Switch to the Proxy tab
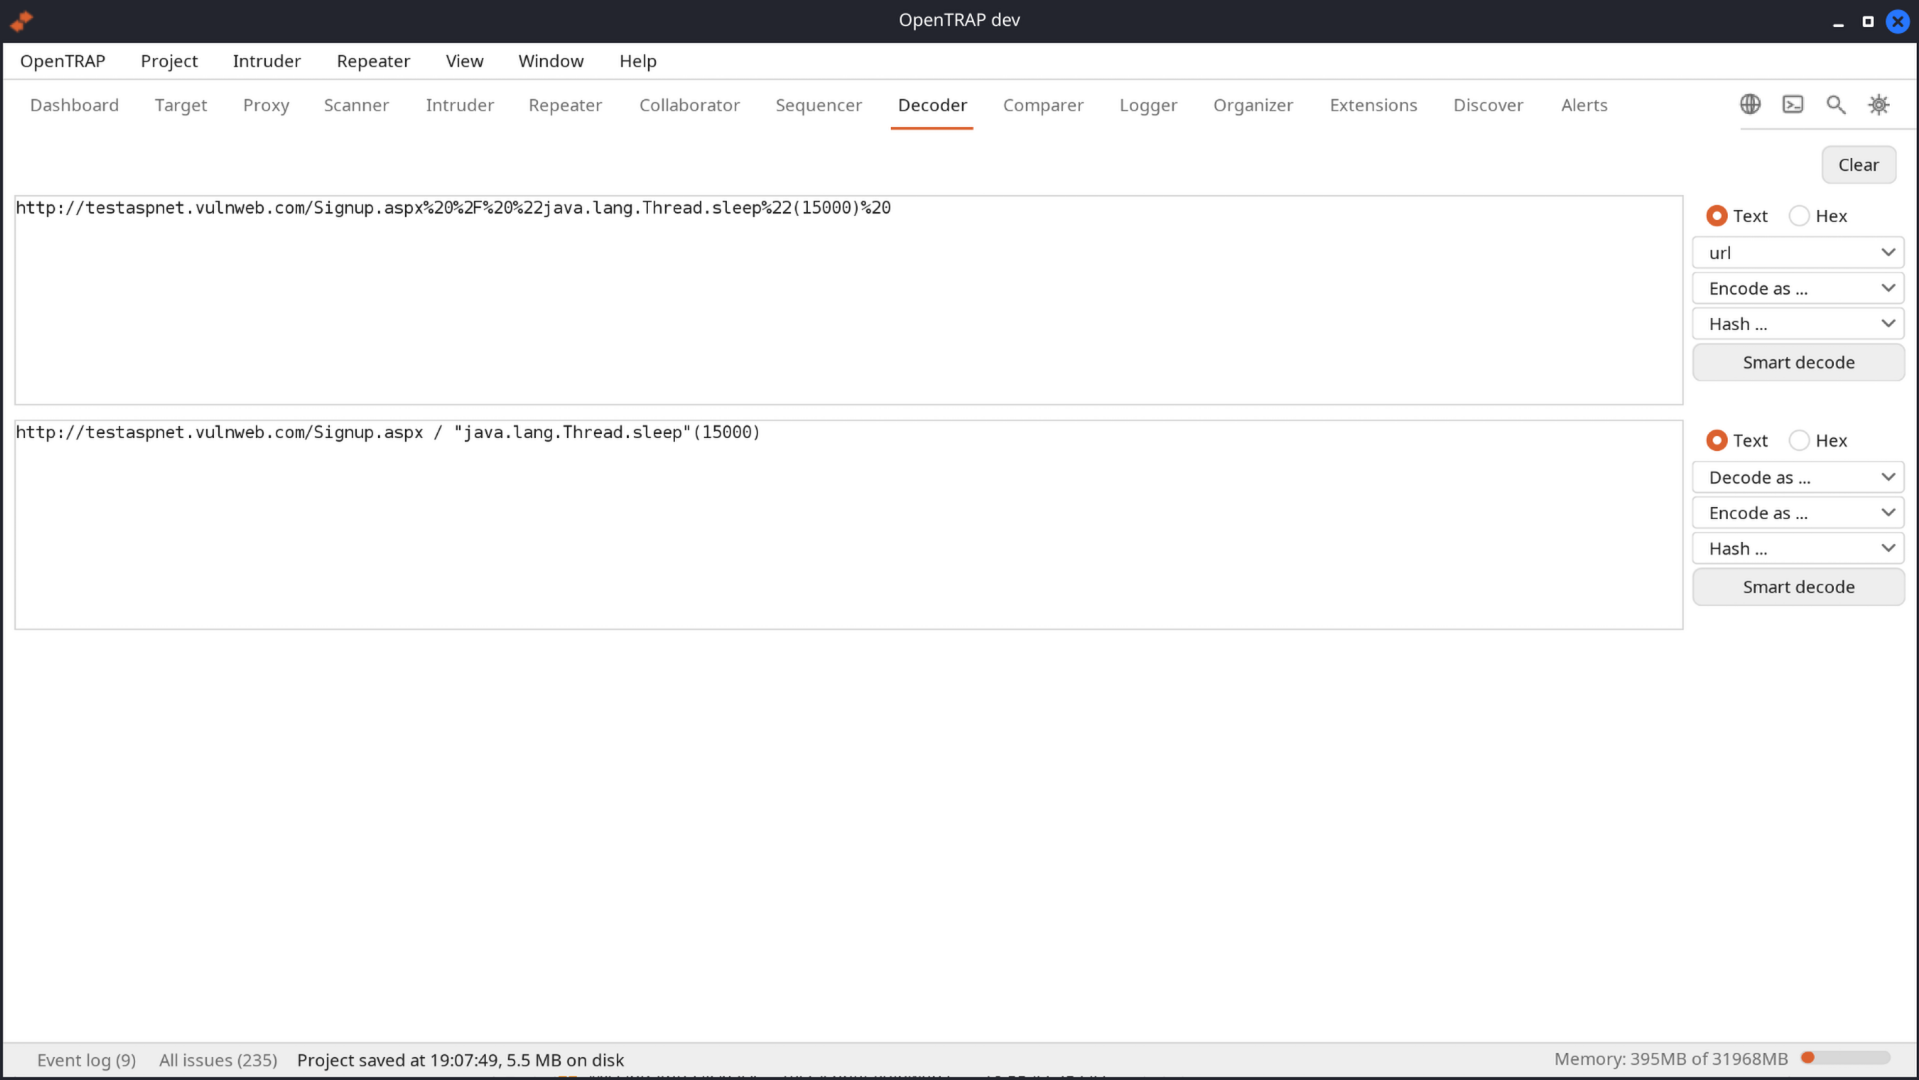 pyautogui.click(x=266, y=105)
